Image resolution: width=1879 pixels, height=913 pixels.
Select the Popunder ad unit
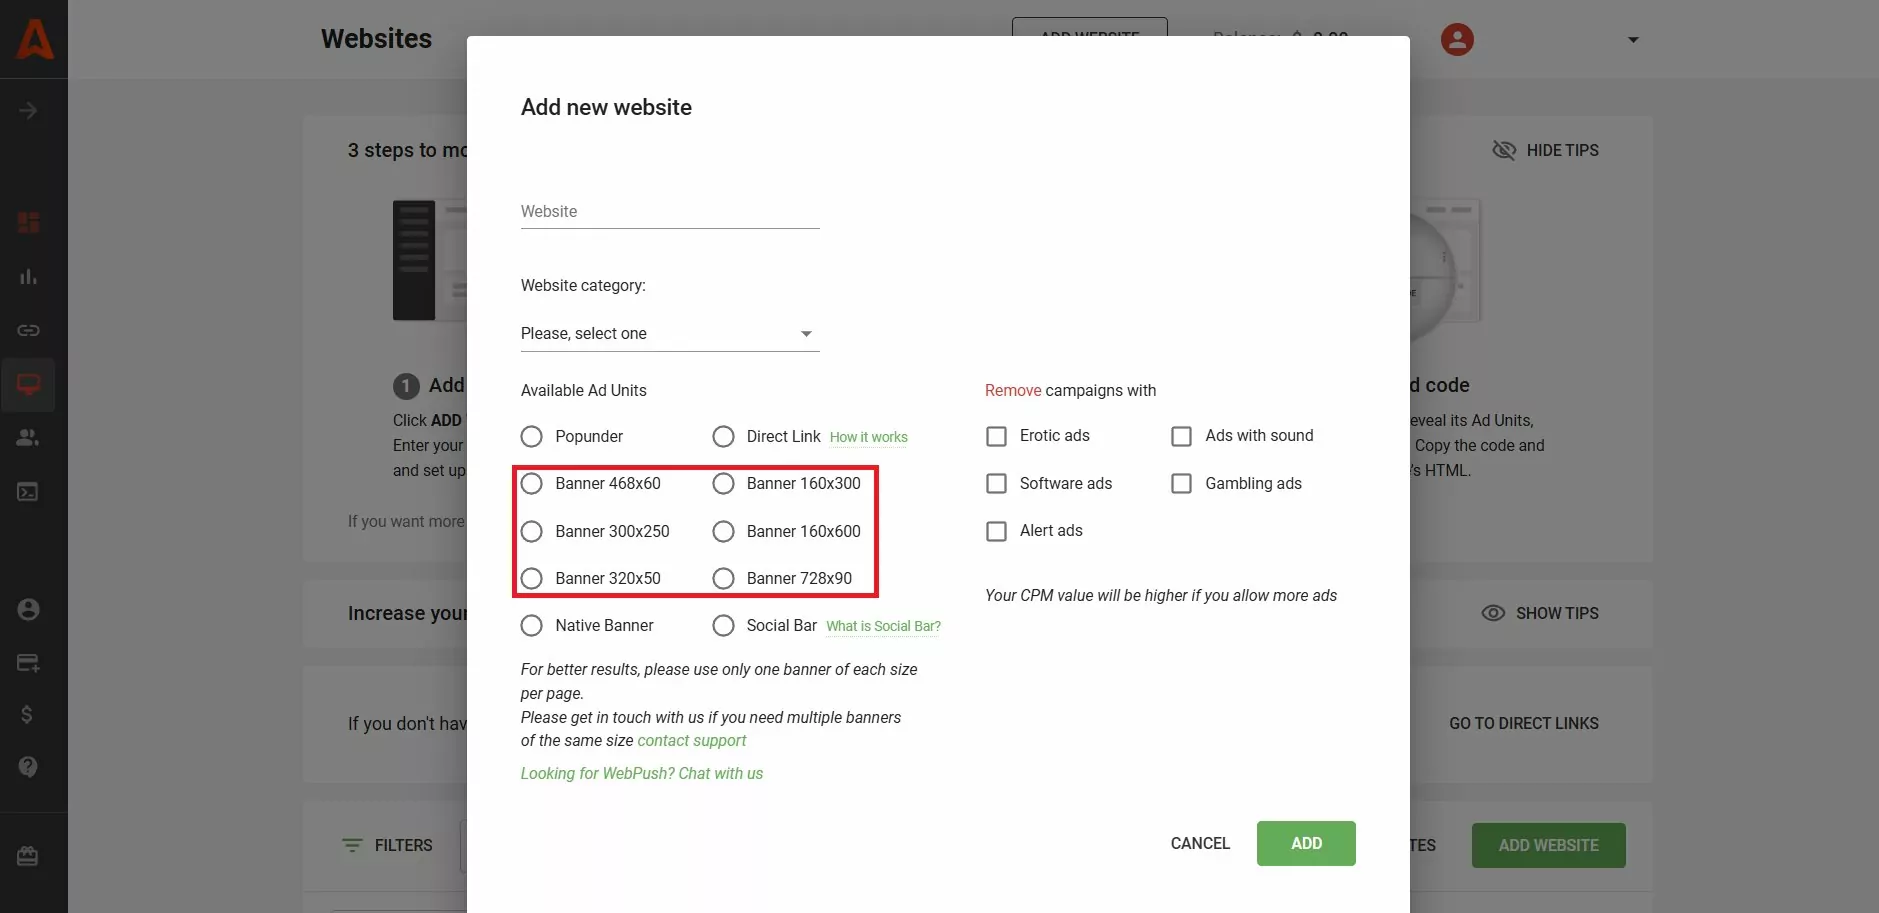pos(532,436)
